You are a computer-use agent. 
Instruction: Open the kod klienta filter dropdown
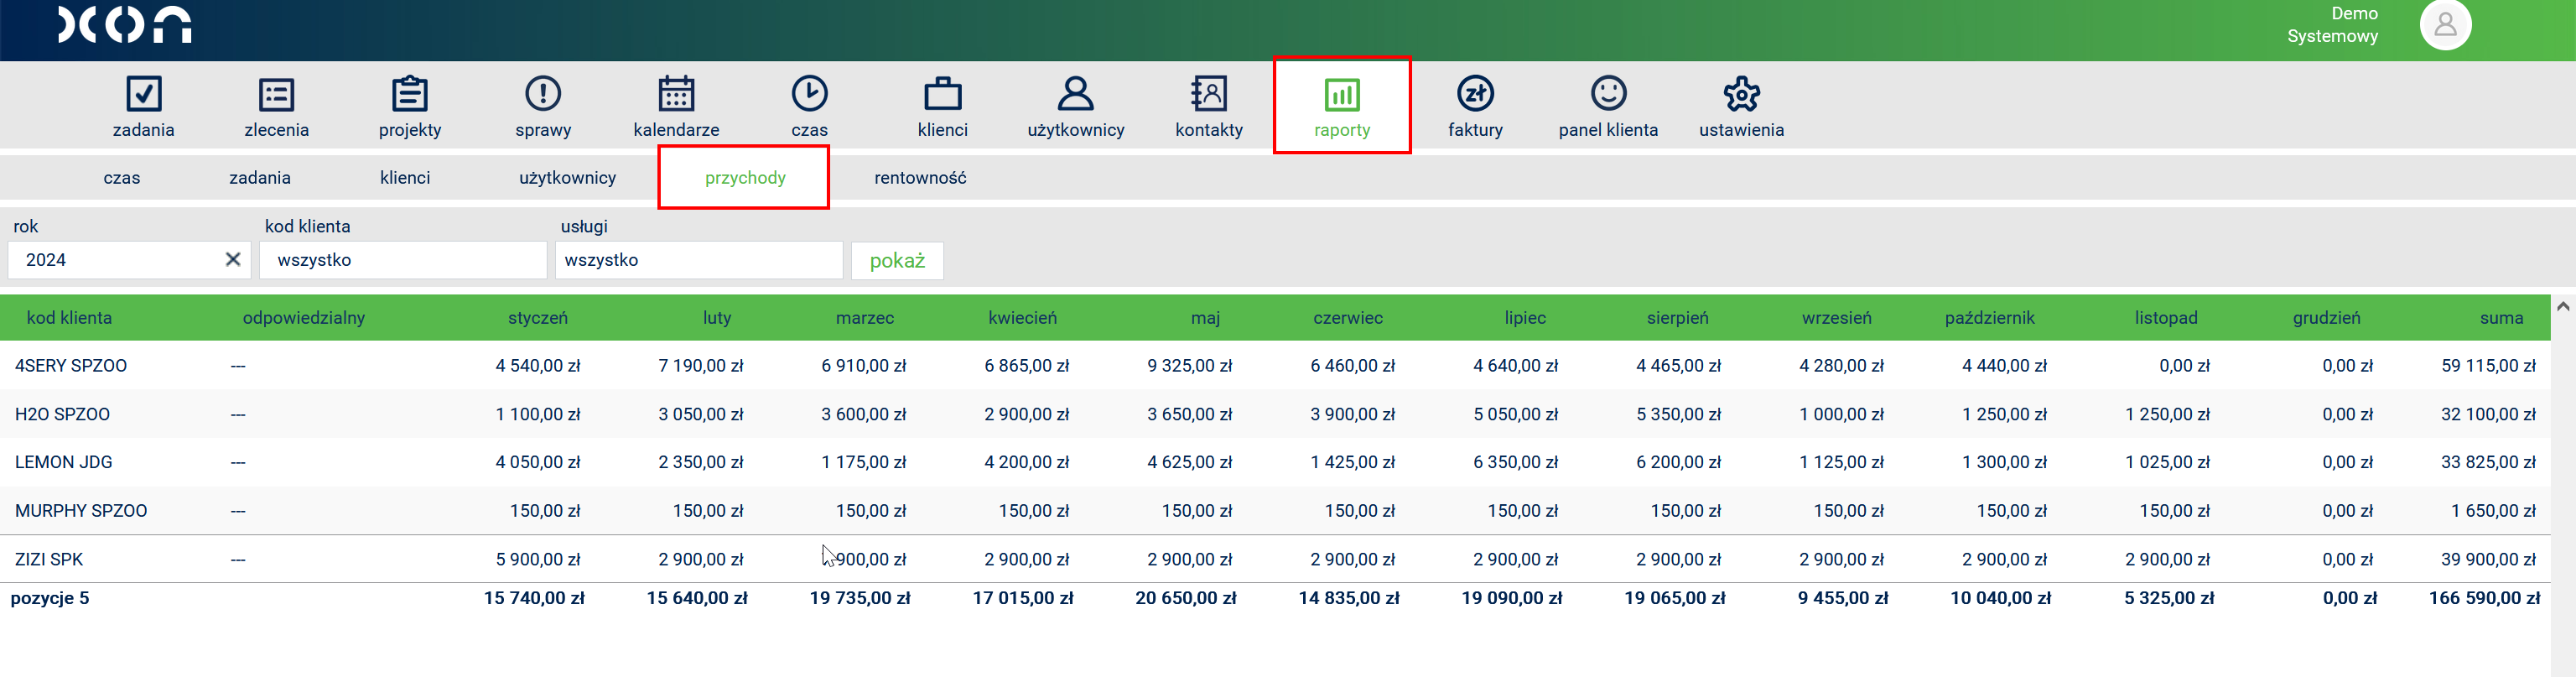click(403, 260)
